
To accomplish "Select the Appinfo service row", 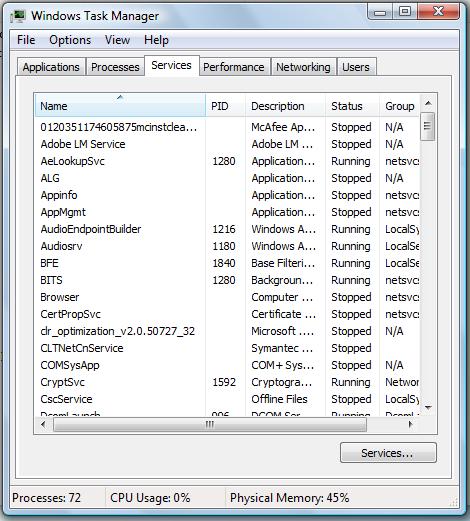I will (227, 195).
